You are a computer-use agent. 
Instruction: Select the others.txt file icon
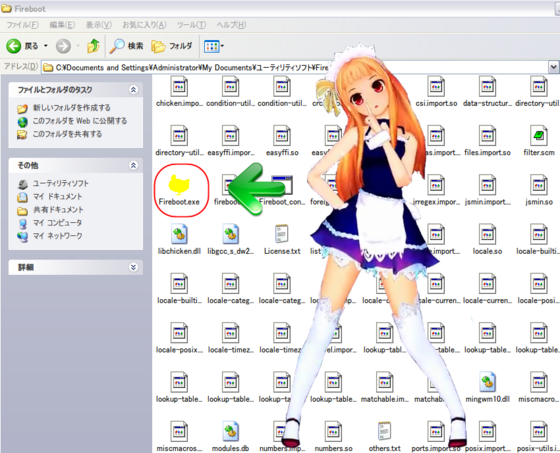coord(385,432)
